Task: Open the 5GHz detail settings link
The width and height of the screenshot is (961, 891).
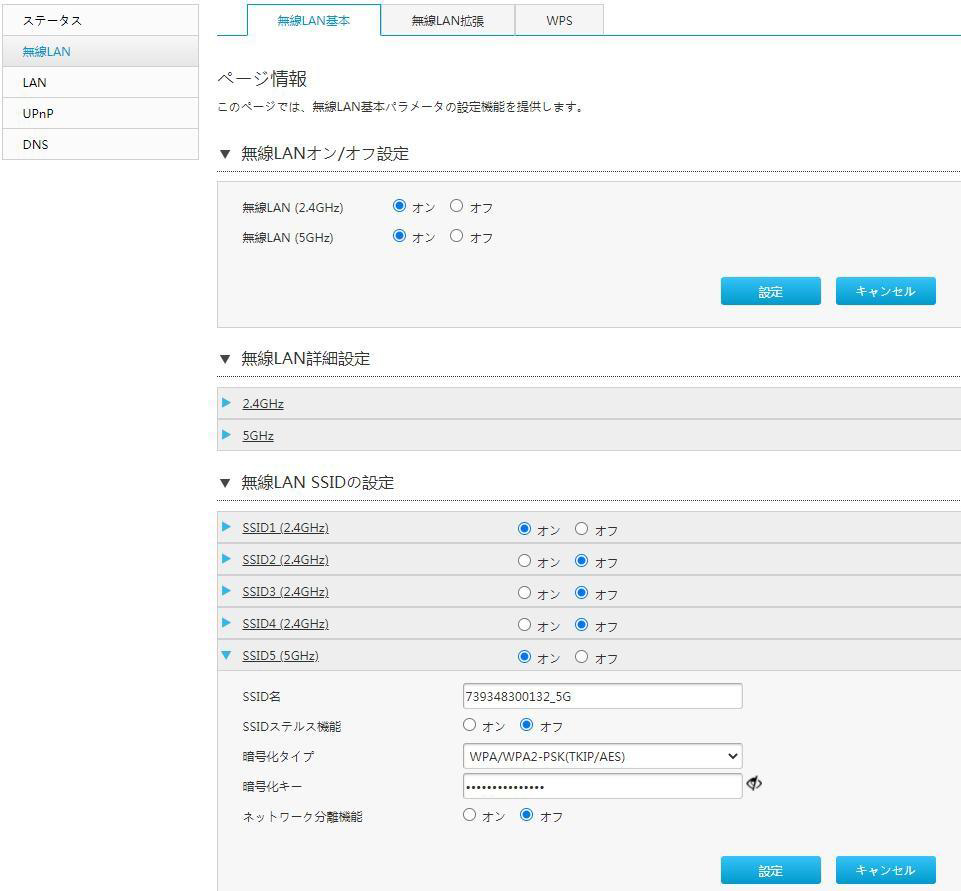Action: (258, 435)
